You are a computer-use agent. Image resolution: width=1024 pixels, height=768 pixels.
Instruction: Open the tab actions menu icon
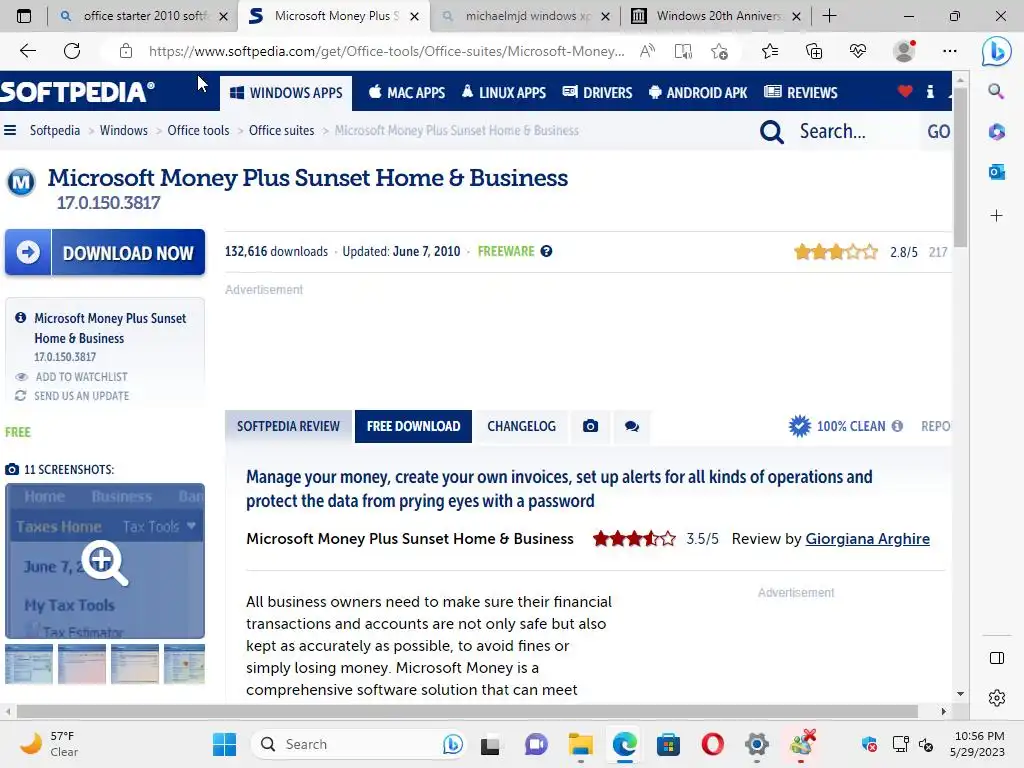24,16
